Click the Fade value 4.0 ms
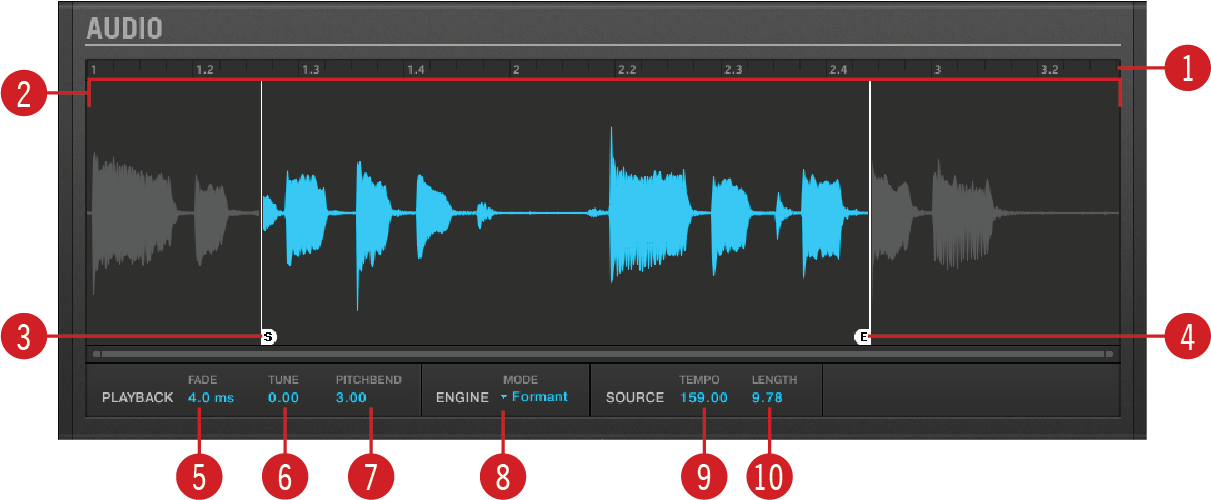1211x500 pixels. coord(210,397)
